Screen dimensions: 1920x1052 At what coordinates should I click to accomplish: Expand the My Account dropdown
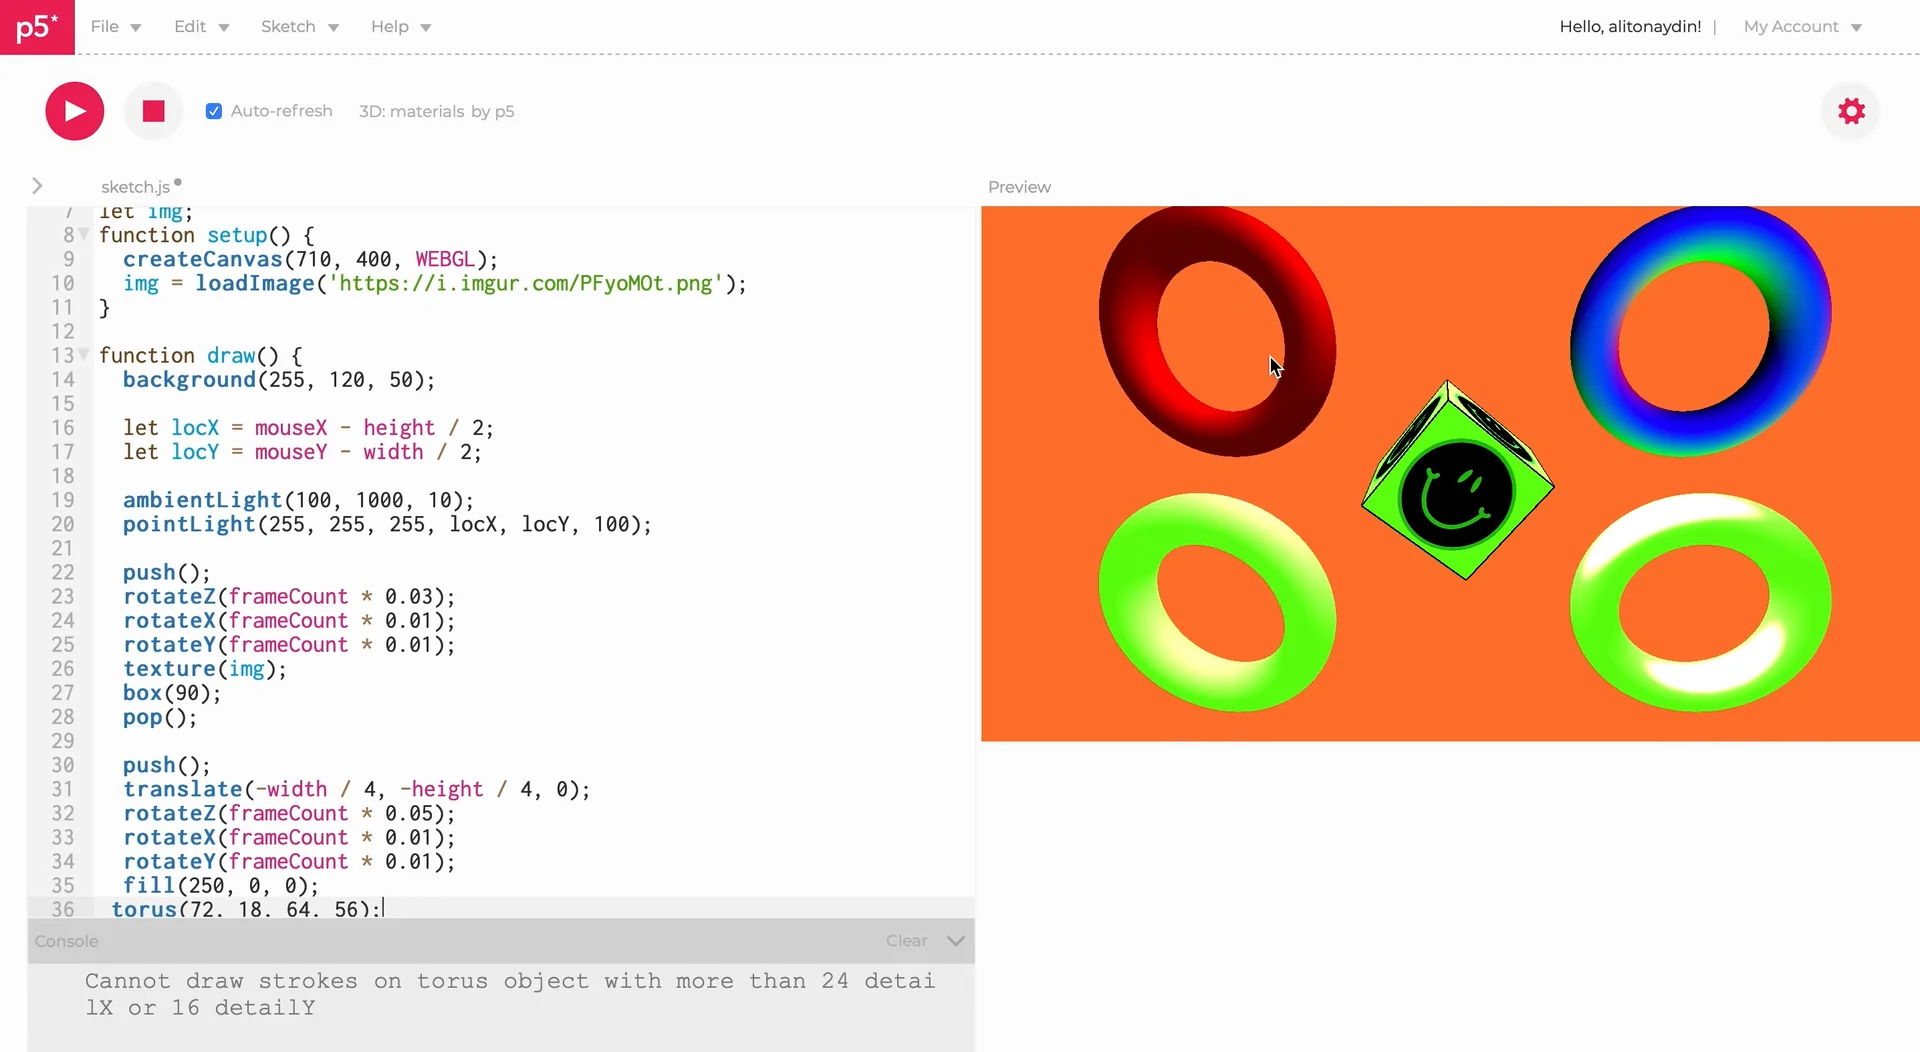[1802, 27]
